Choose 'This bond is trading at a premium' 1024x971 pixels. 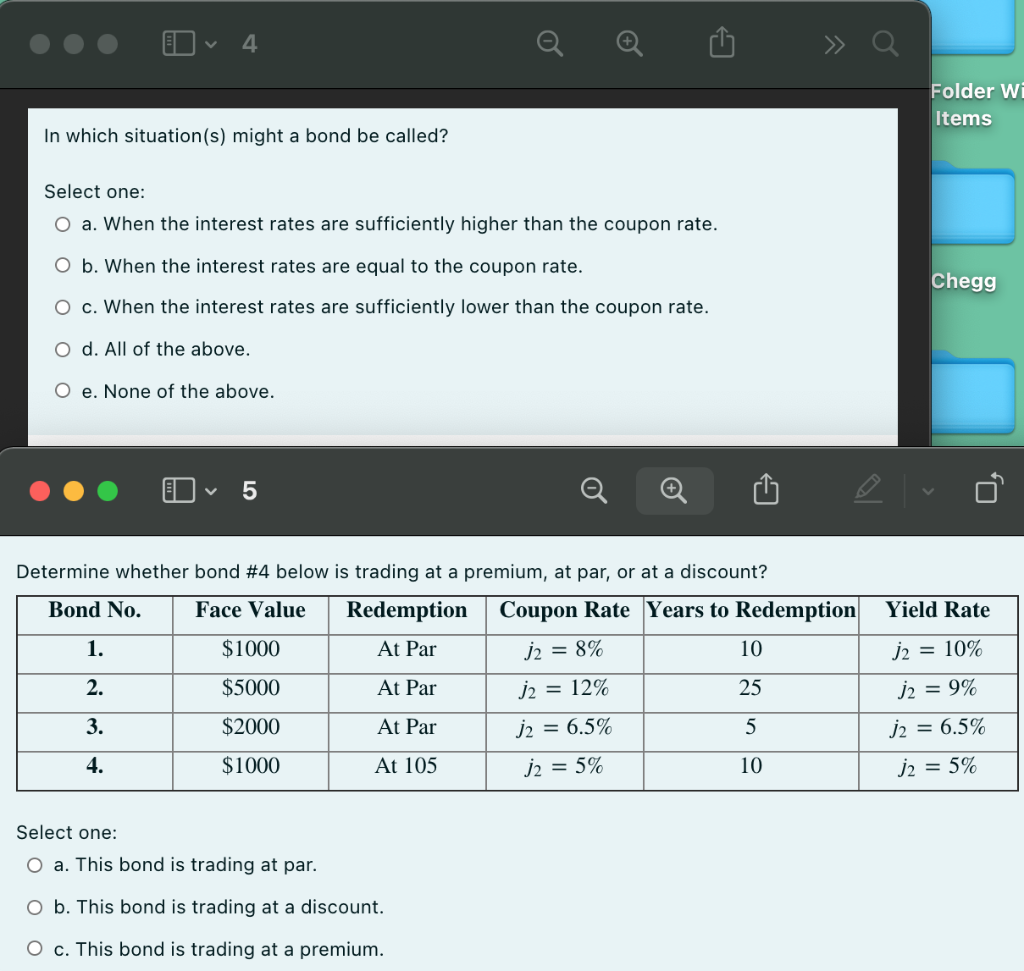tap(35, 948)
